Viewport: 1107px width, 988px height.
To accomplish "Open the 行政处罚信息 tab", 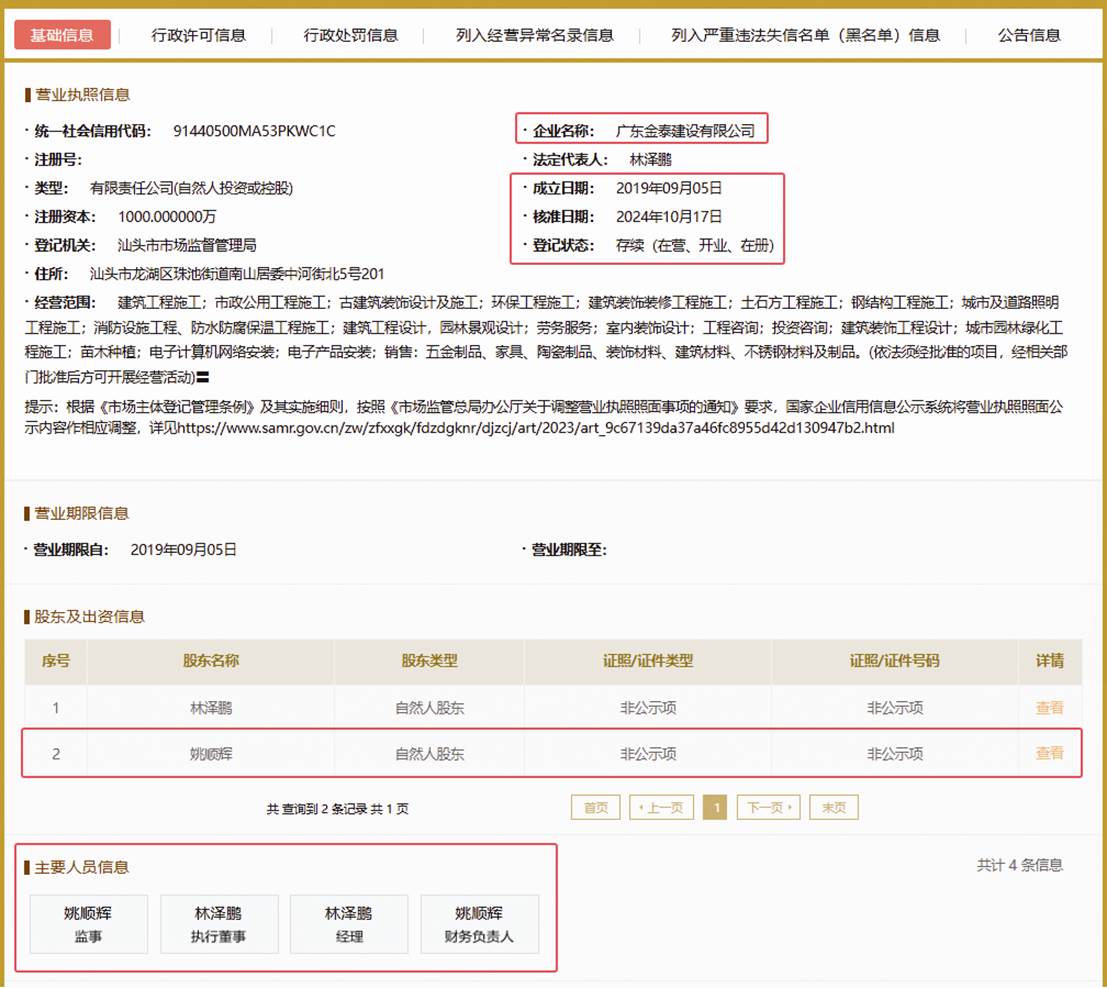I will [351, 35].
